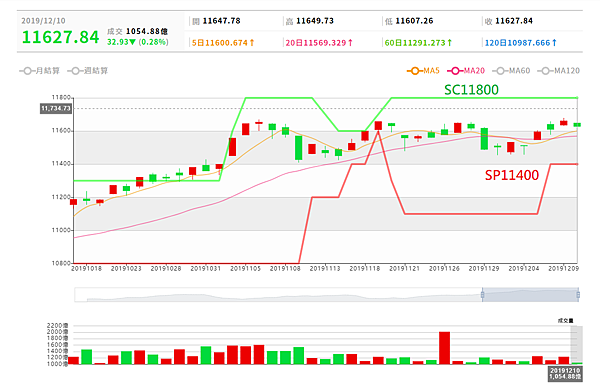Click the SP11400 label
The width and height of the screenshot is (600, 388).
point(512,175)
